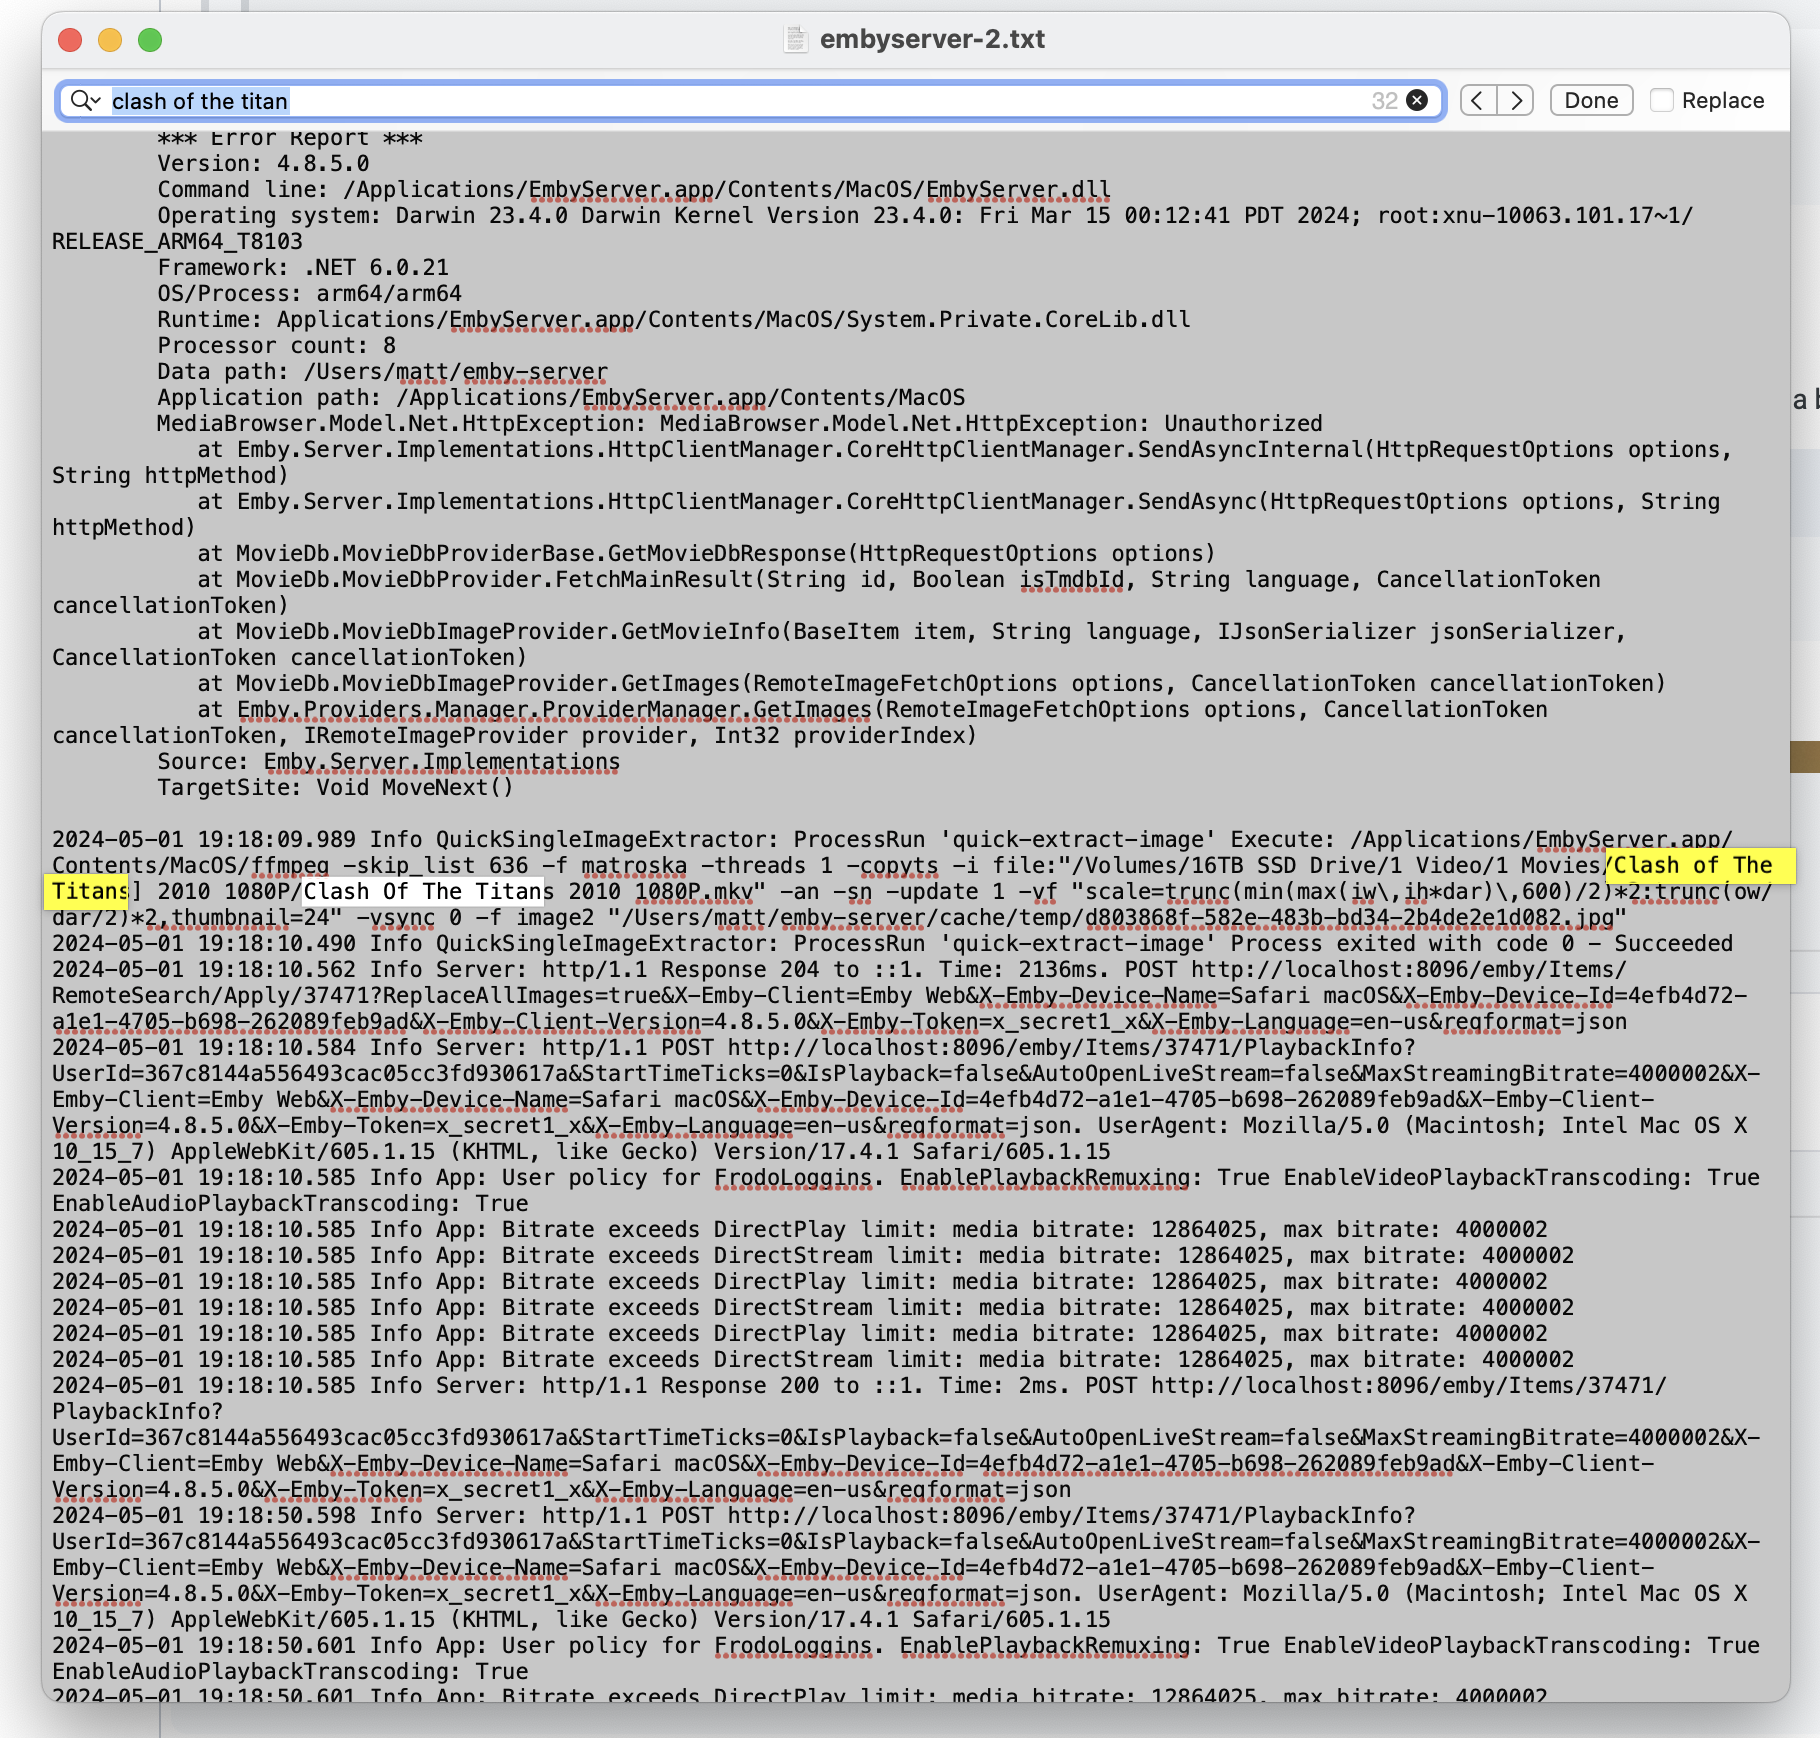The width and height of the screenshot is (1820, 1738).
Task: Click the embyserver-2.txt window title
Action: 932,39
